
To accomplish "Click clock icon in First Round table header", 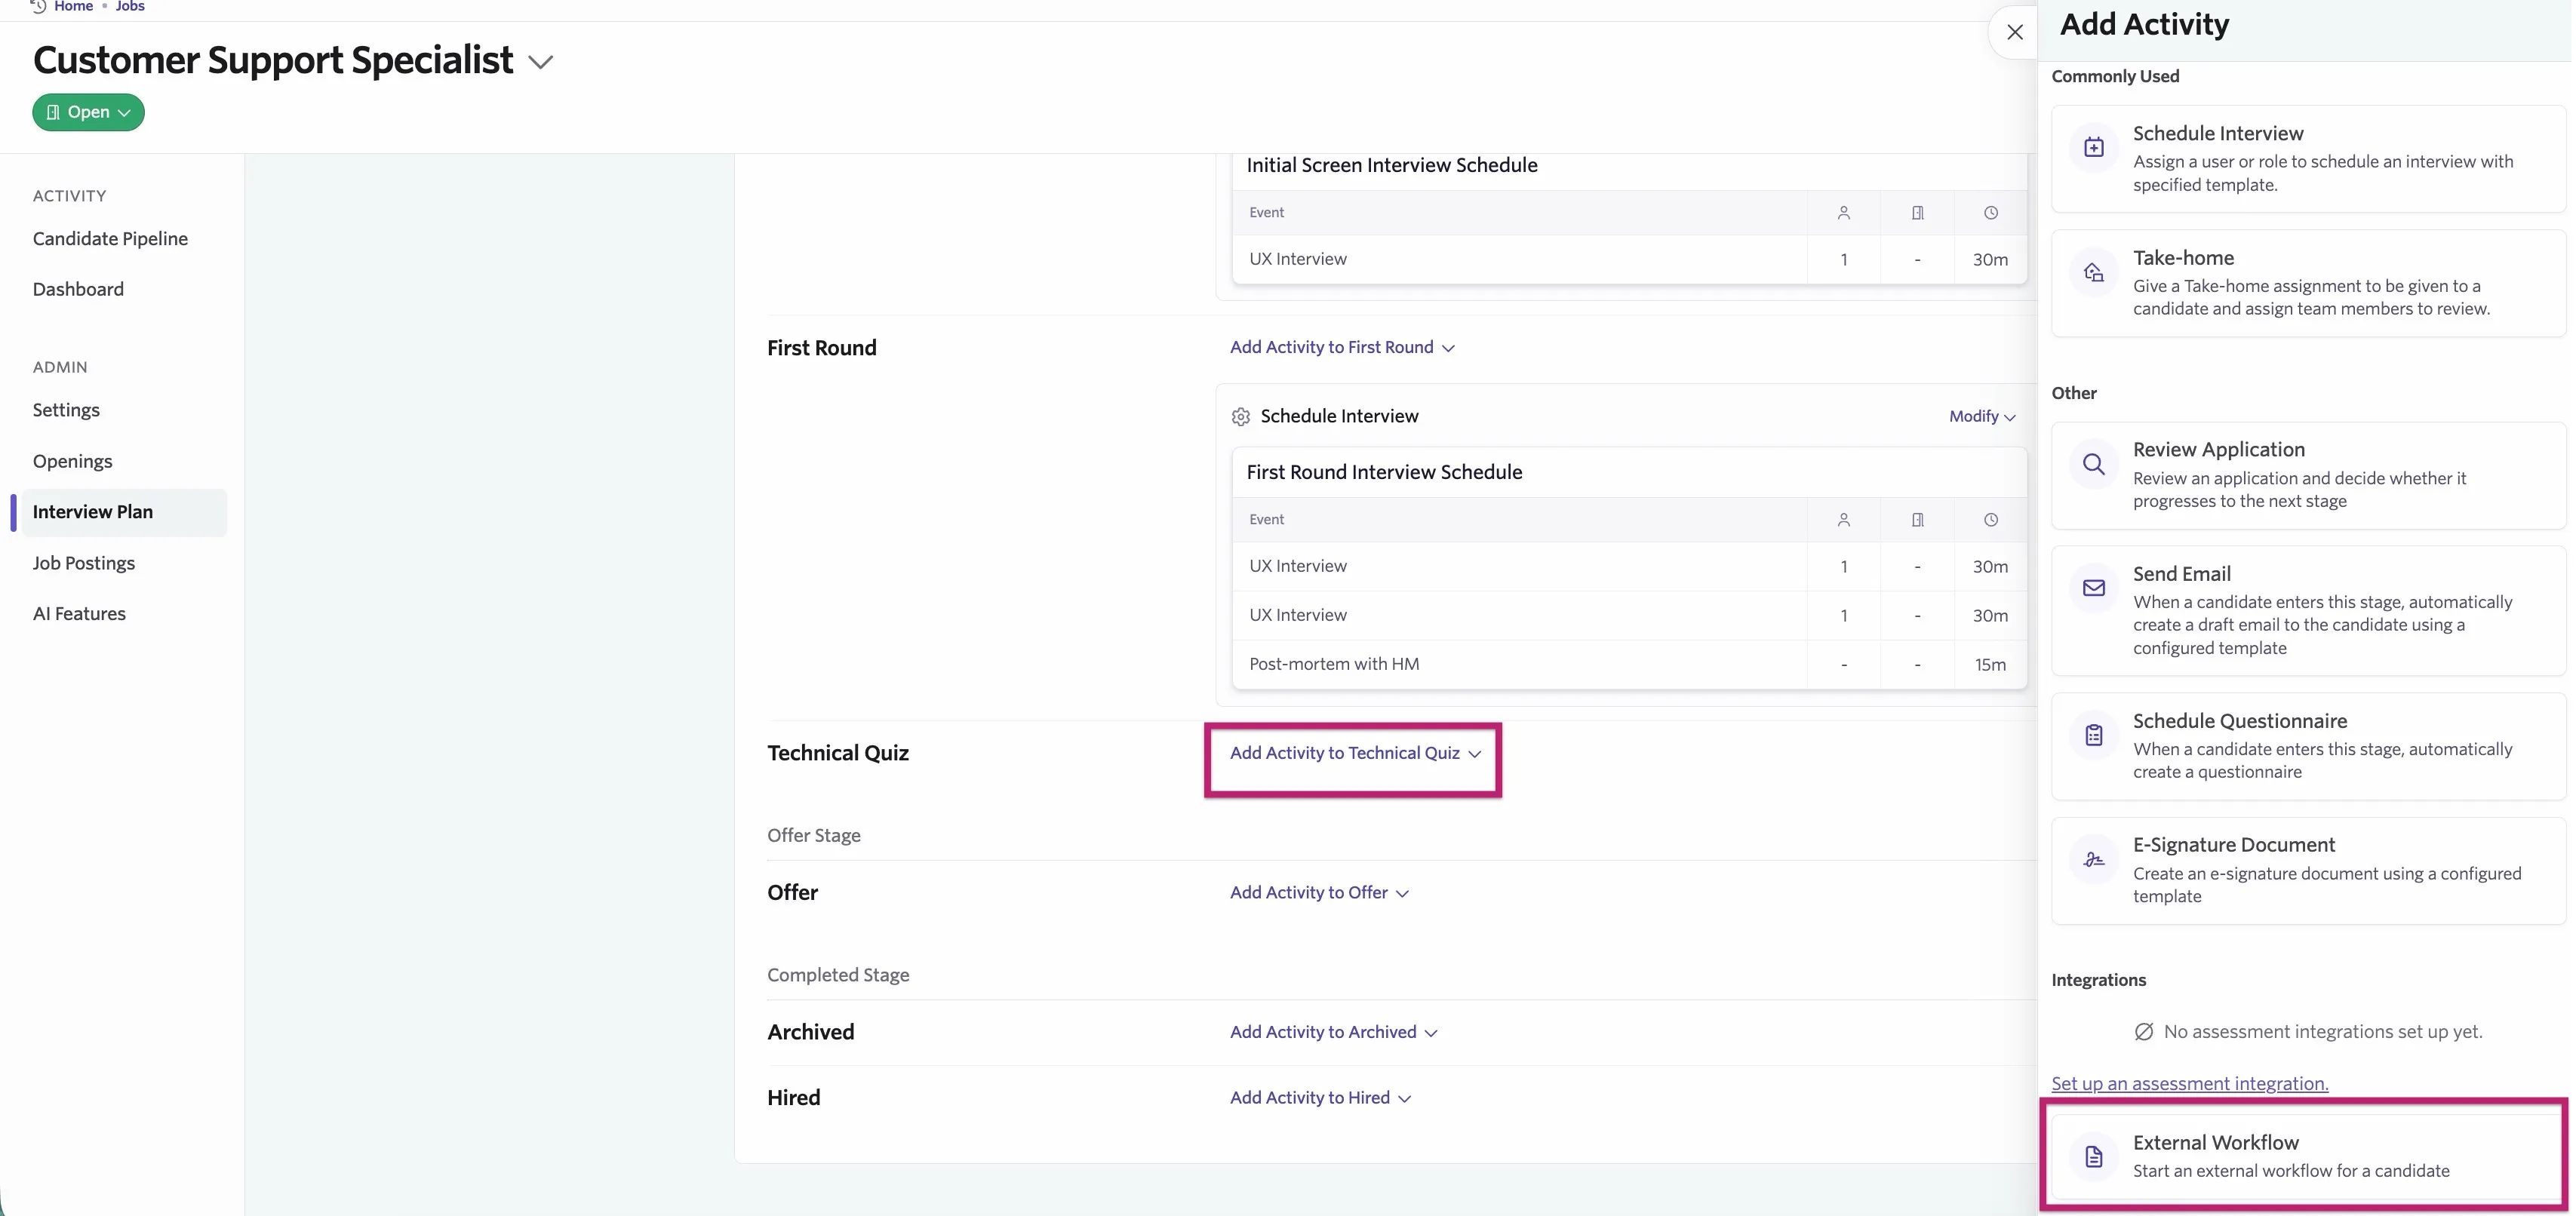I will coord(1990,520).
